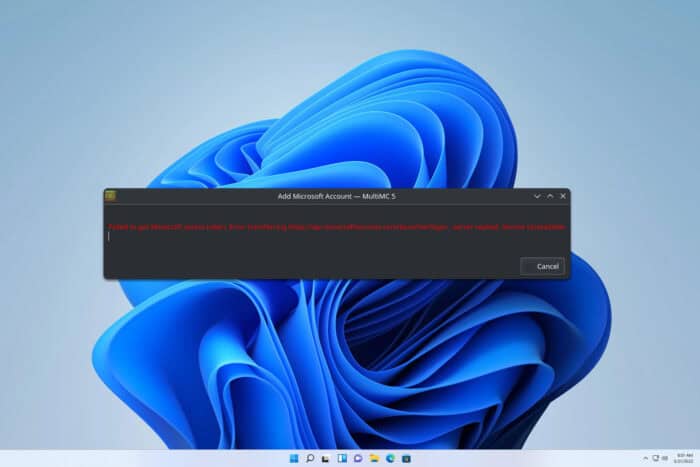The image size is (700, 467).
Task: Expand the system tray hidden icons chevron
Action: click(x=645, y=459)
